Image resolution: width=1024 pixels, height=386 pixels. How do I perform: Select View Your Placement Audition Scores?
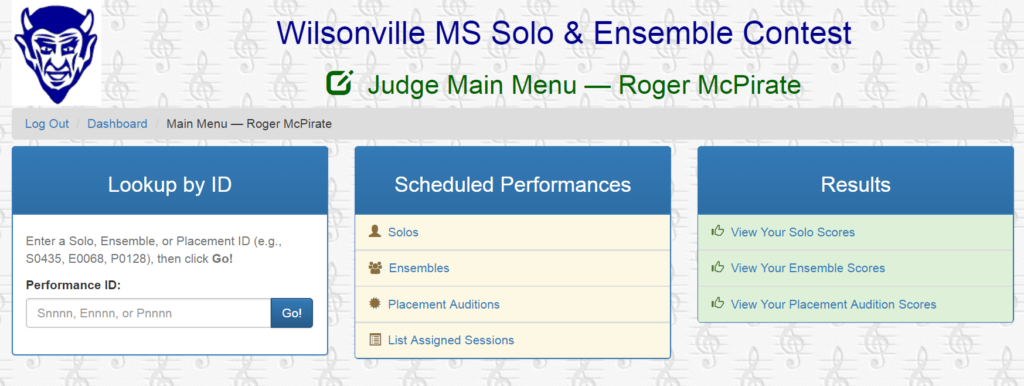[833, 304]
